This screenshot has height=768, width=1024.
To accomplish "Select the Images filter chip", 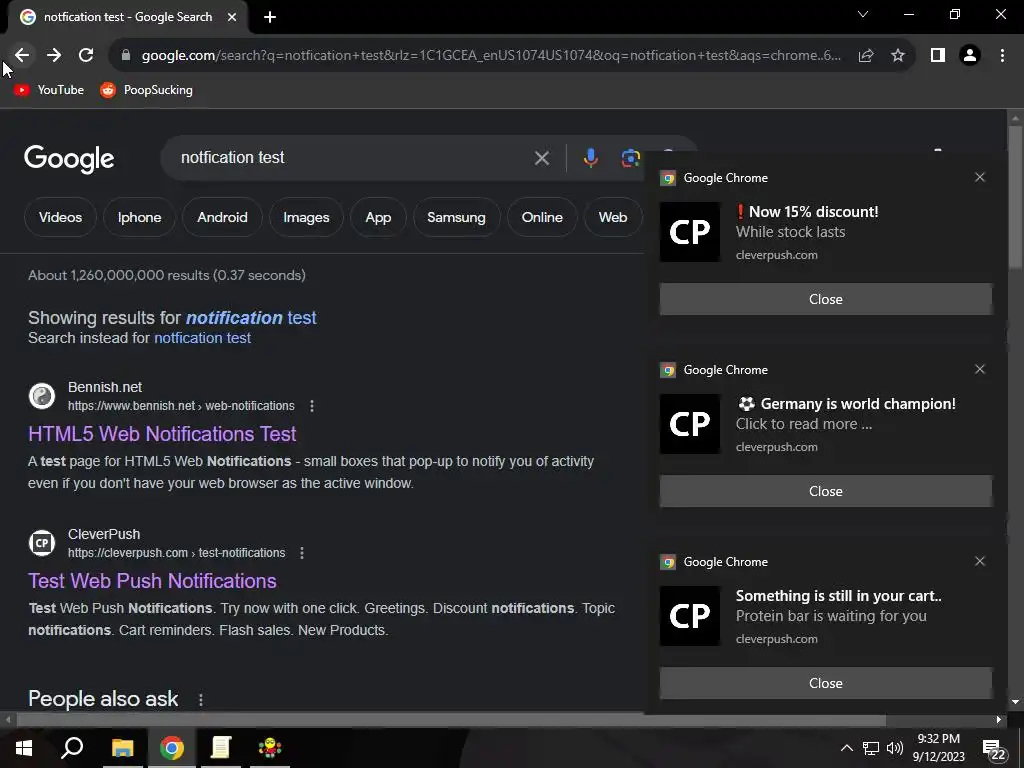I will click(x=306, y=217).
